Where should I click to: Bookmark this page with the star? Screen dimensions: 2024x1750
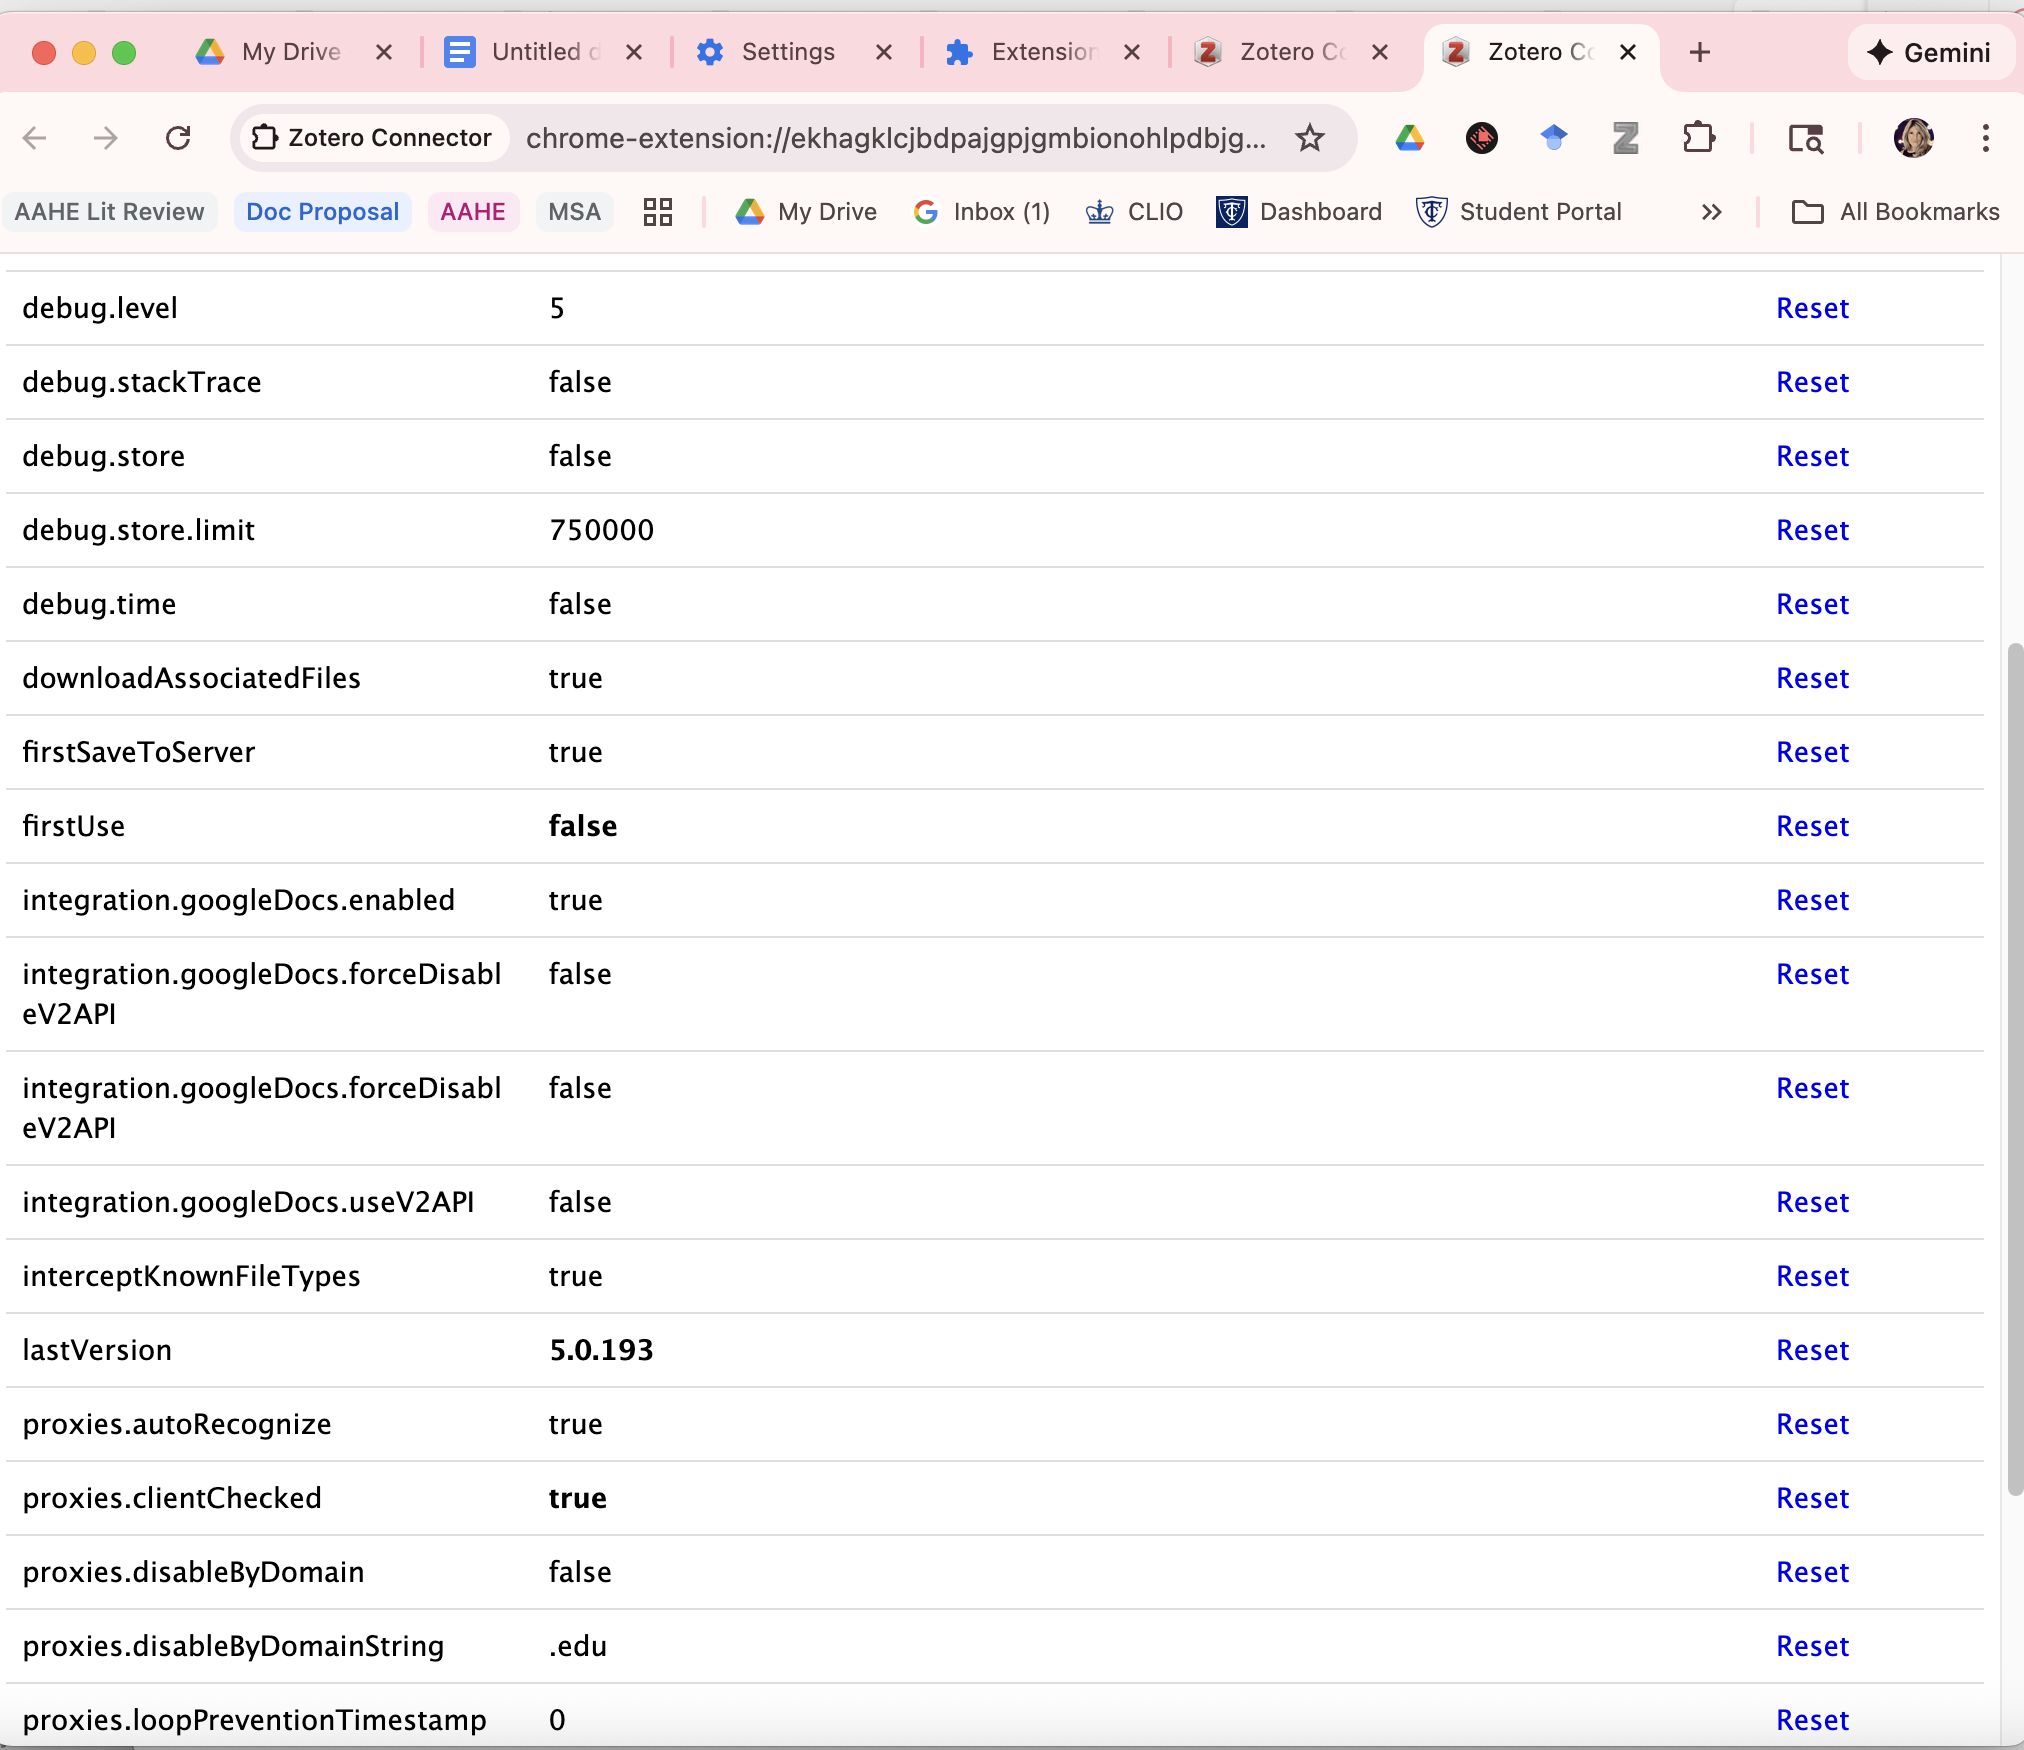coord(1310,138)
